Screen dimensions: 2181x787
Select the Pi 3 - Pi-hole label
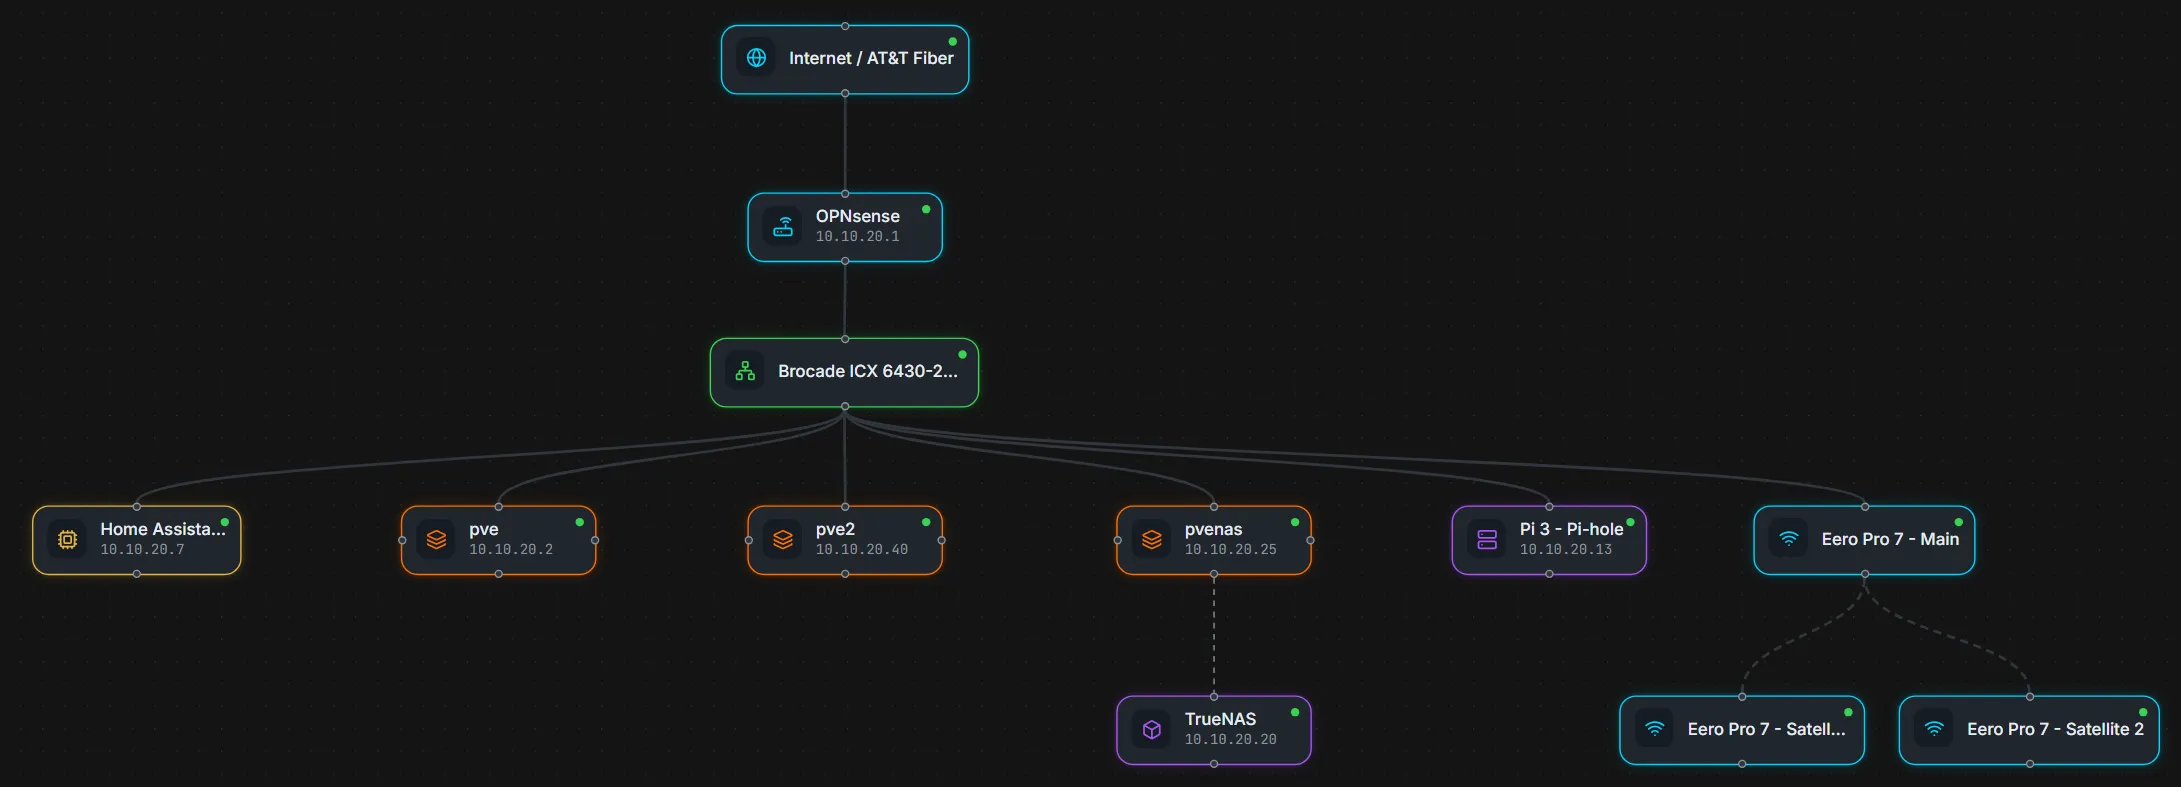point(1571,529)
